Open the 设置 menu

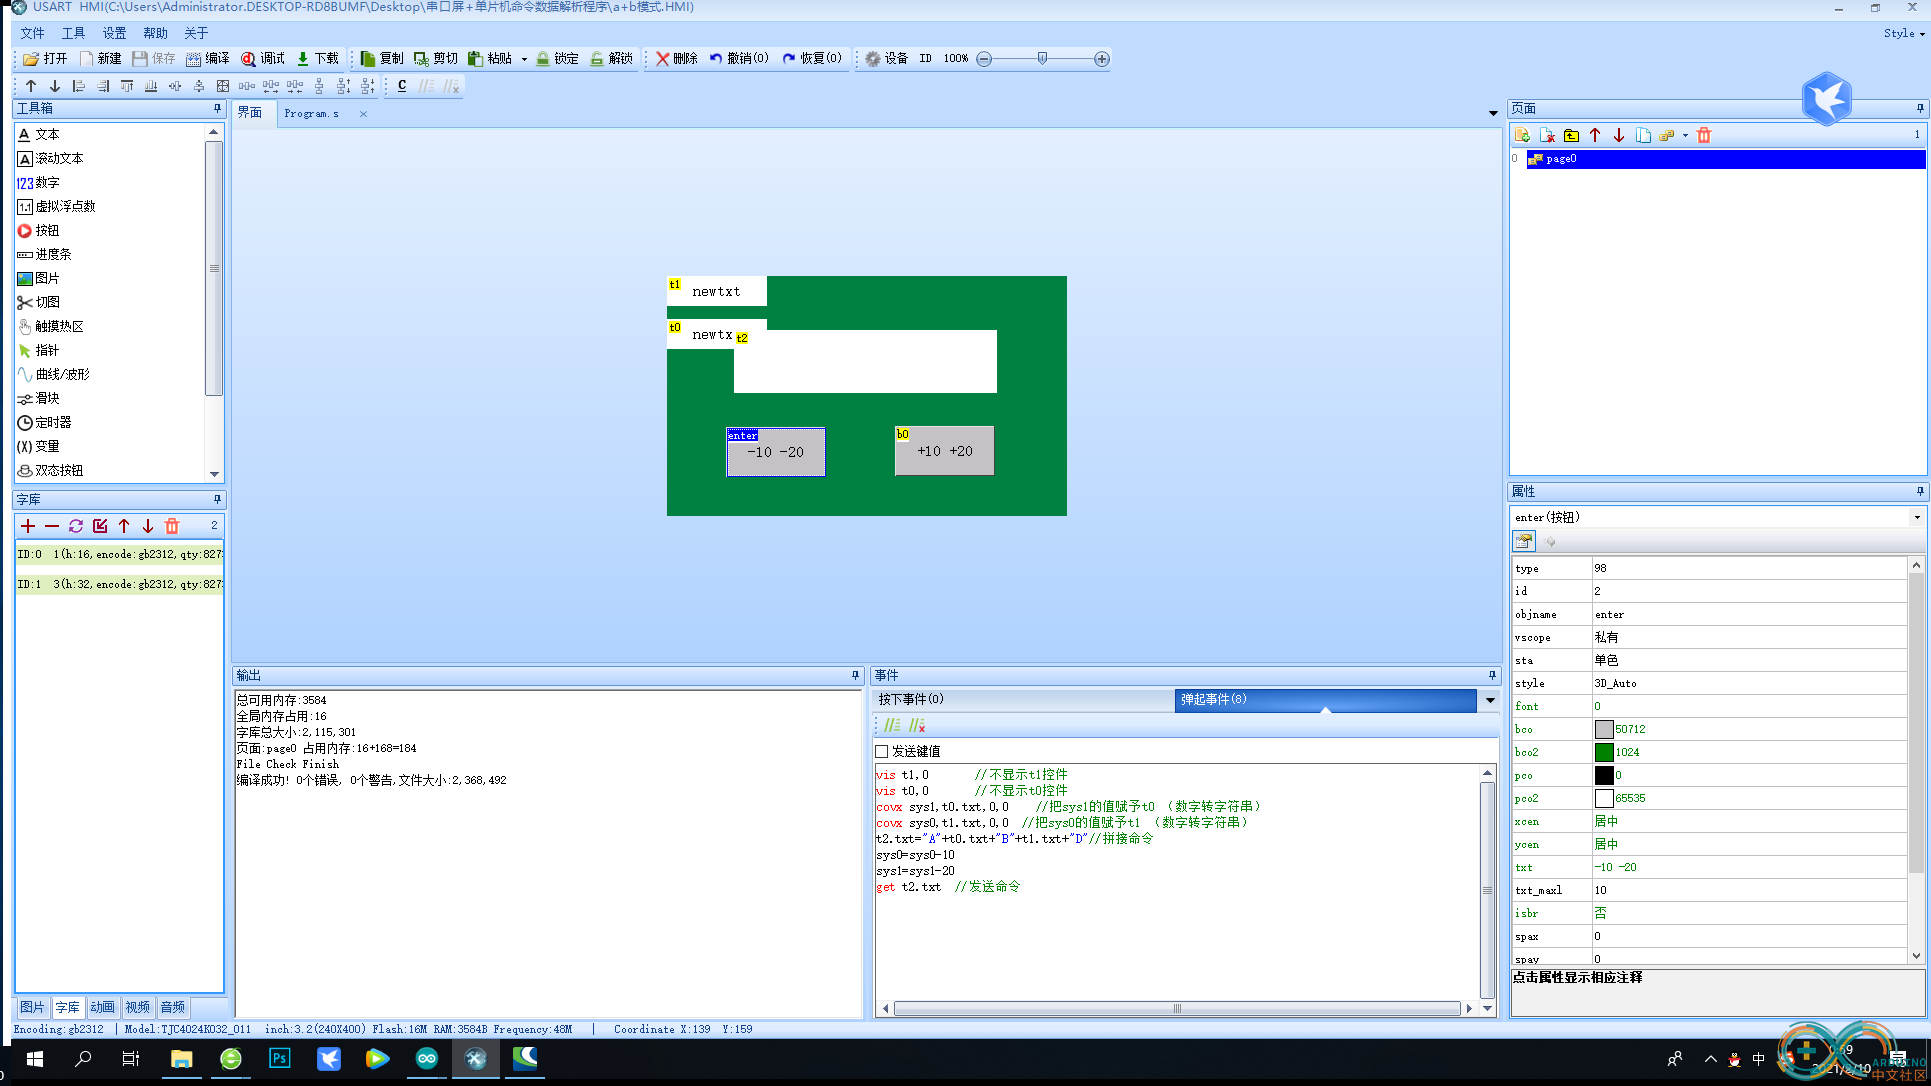click(x=114, y=33)
